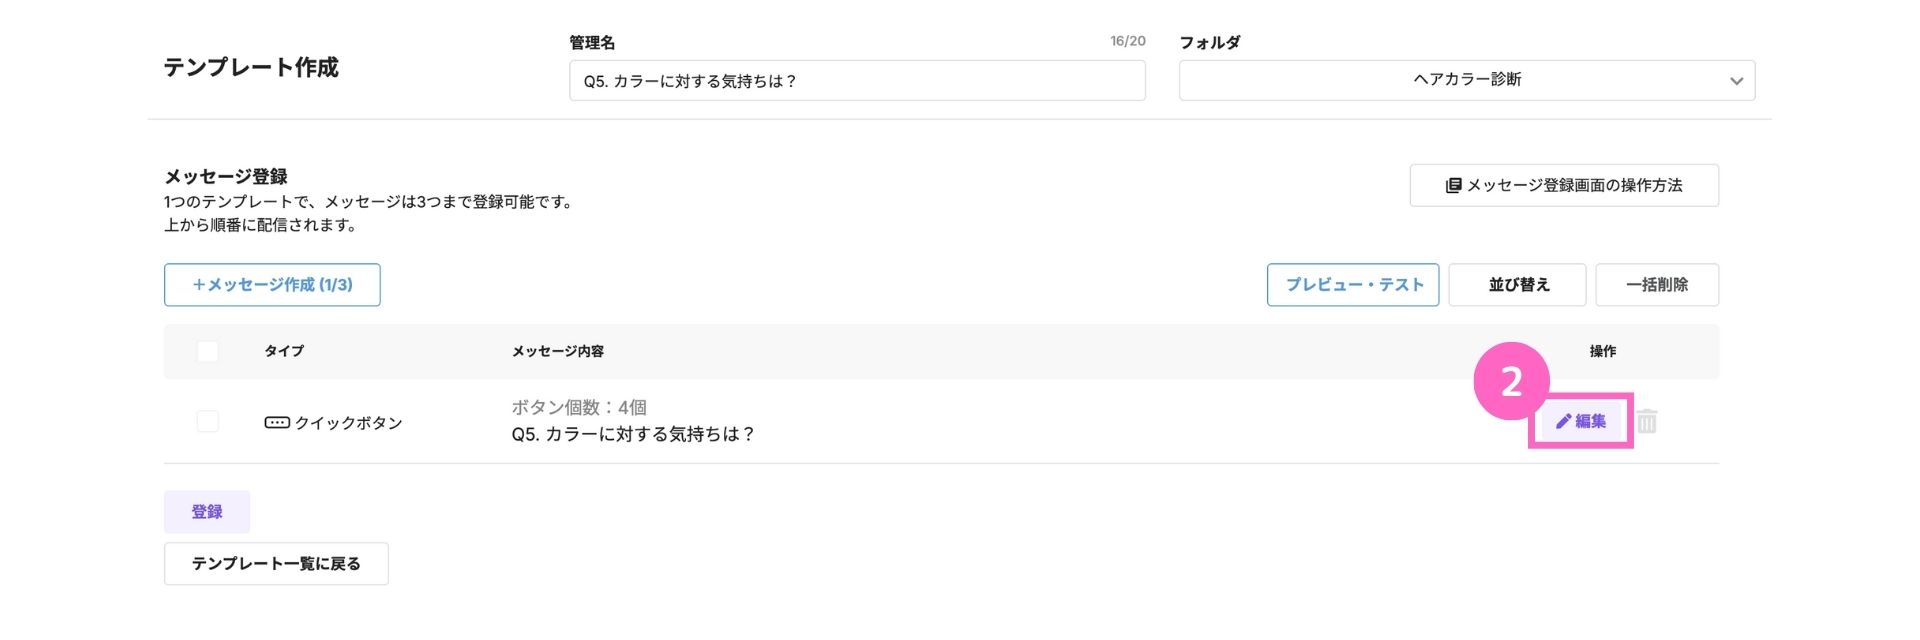The image size is (1920, 640).
Task: Click the タイプ column header
Action: (284, 351)
